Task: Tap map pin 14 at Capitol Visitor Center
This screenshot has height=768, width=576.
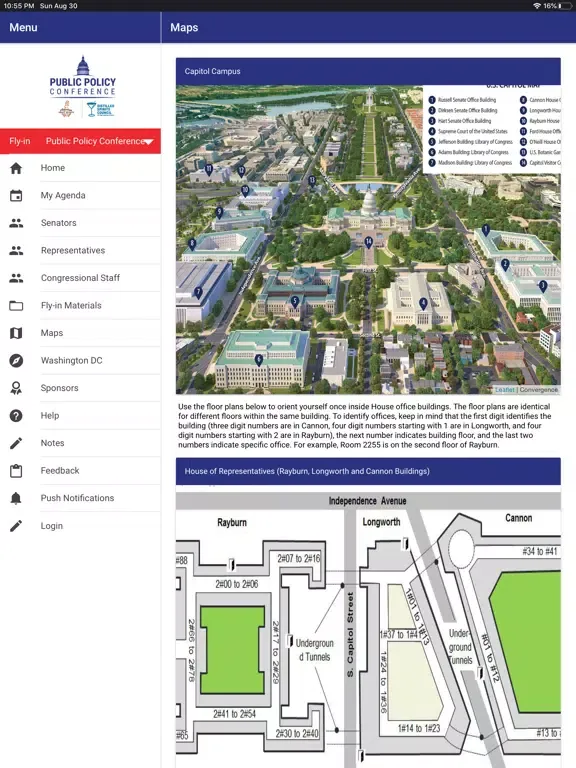Action: (368, 241)
